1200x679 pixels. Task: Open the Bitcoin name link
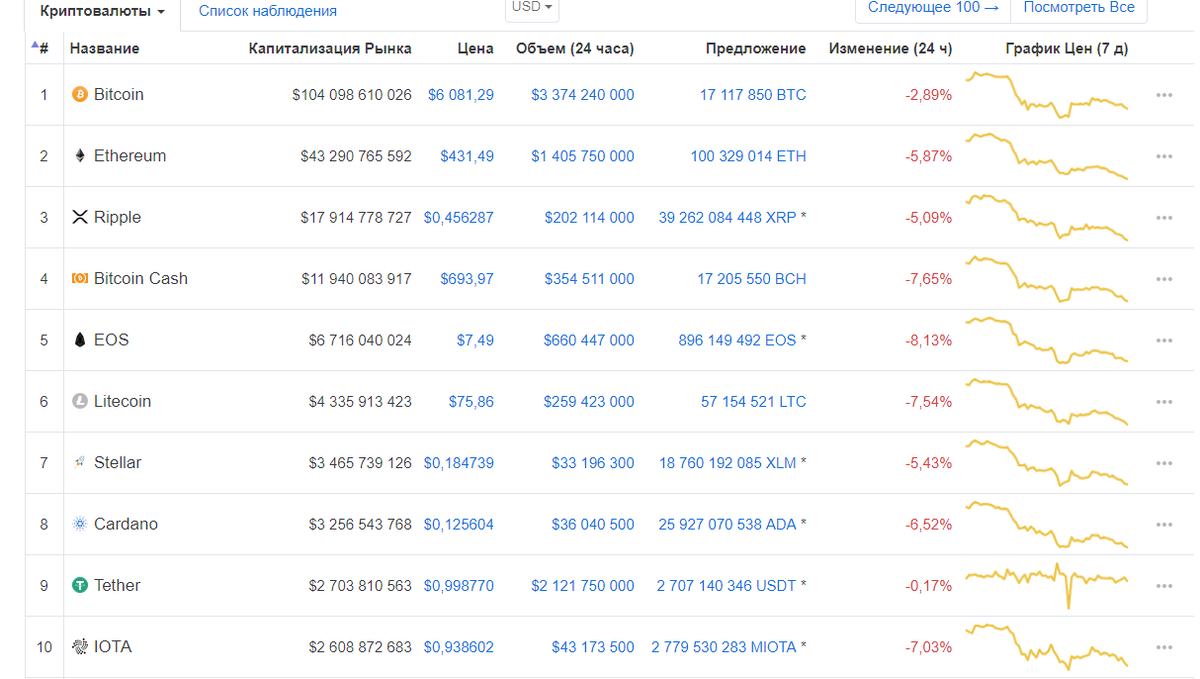(x=119, y=95)
